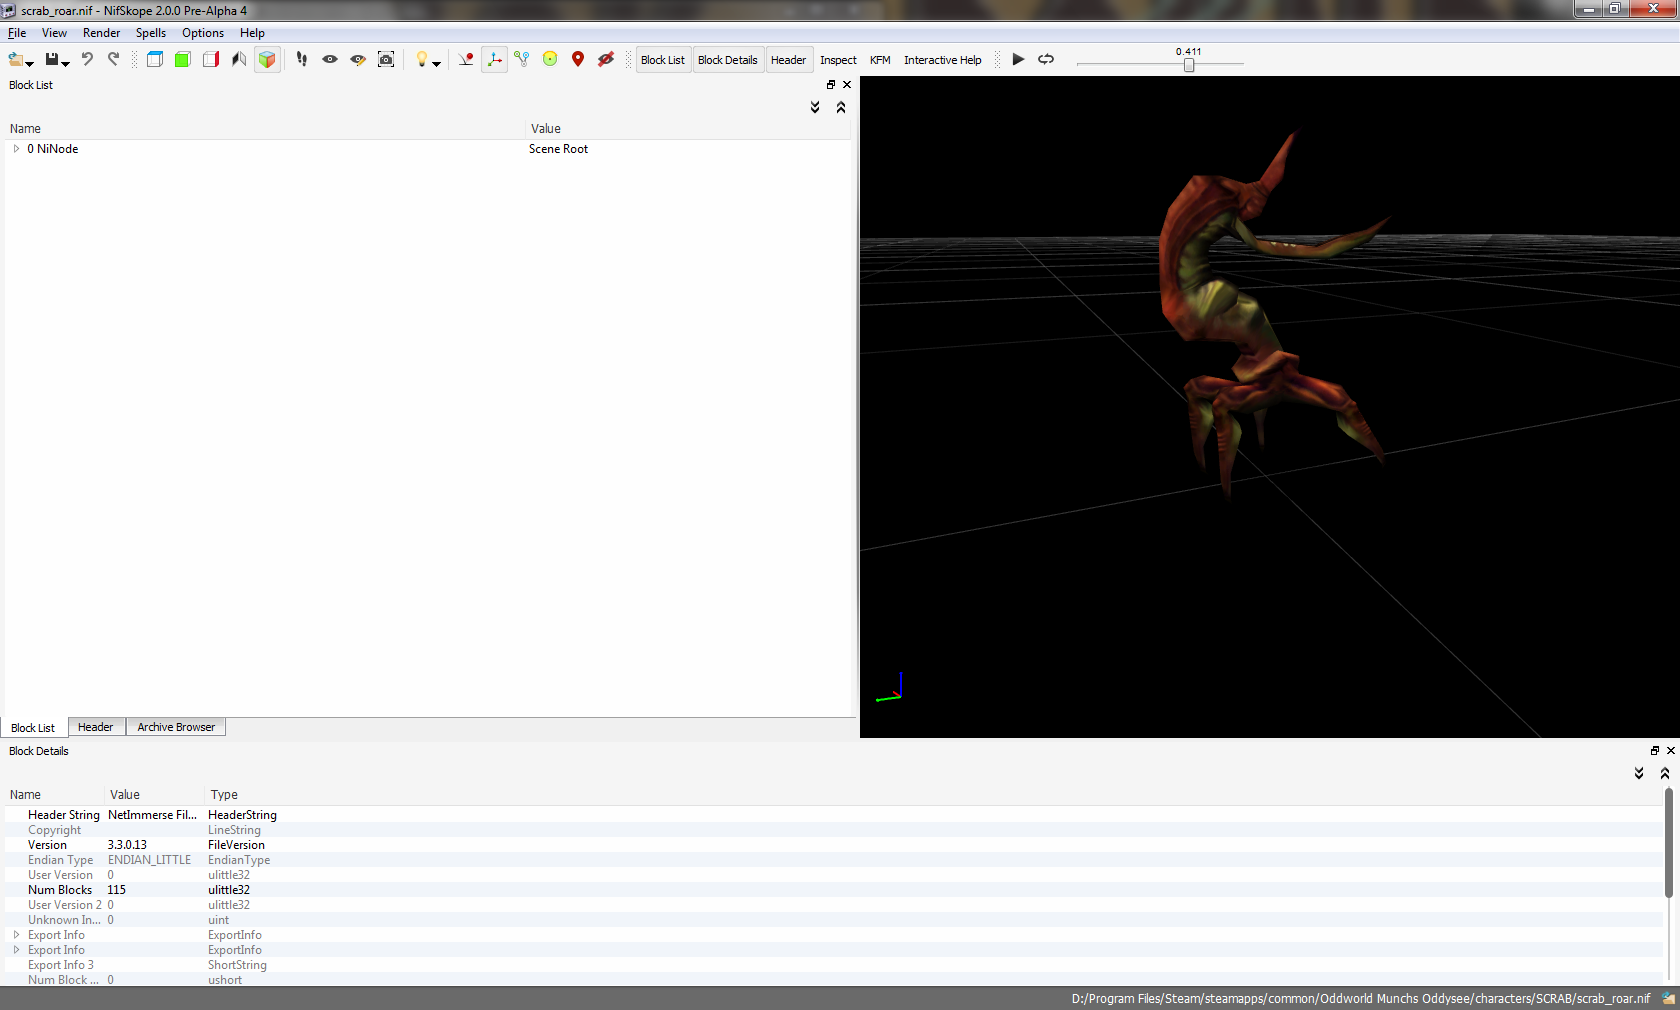Switch to the green side view cube

(x=182, y=60)
